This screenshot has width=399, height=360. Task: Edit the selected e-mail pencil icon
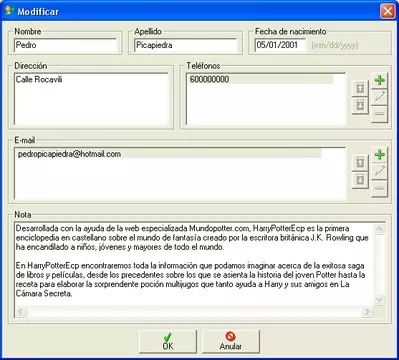click(x=379, y=171)
